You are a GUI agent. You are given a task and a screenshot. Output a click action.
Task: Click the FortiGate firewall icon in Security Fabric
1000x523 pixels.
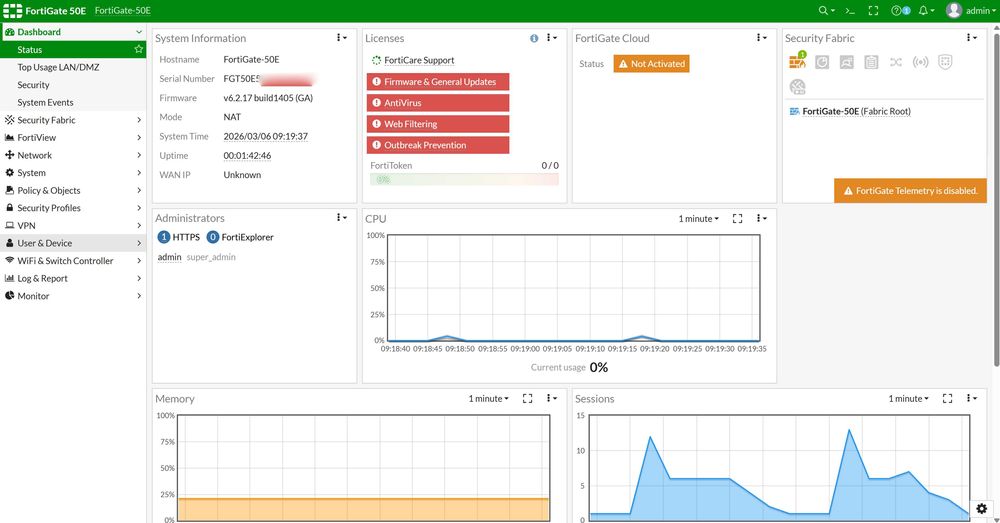[797, 61]
